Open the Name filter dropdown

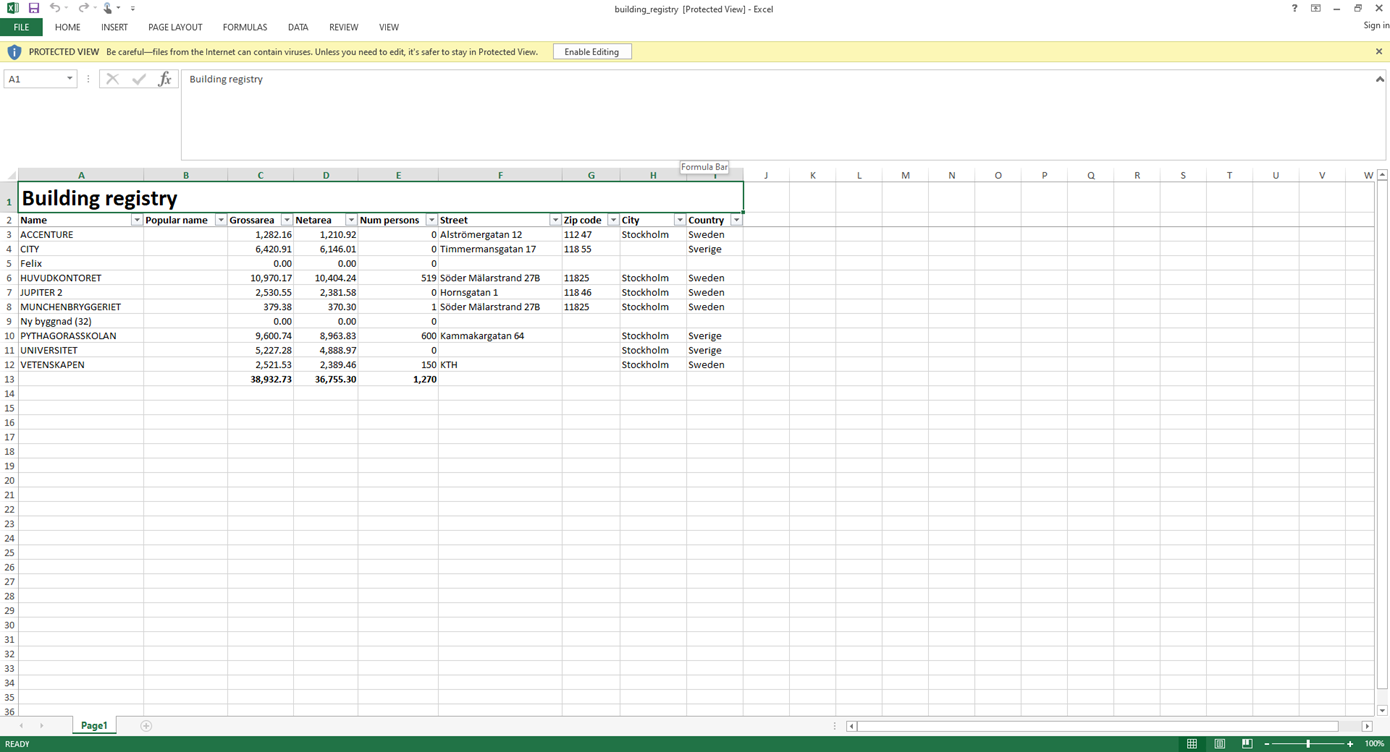tap(137, 220)
